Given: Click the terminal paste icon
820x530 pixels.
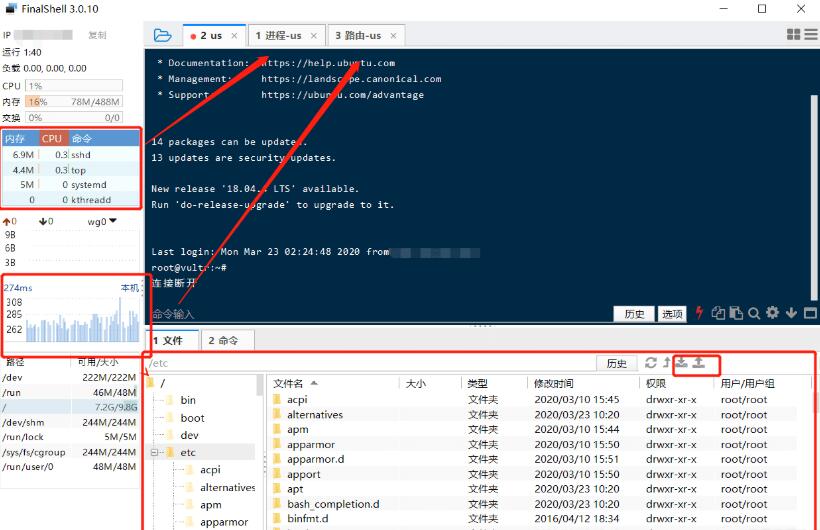Looking at the screenshot, I should tap(736, 313).
